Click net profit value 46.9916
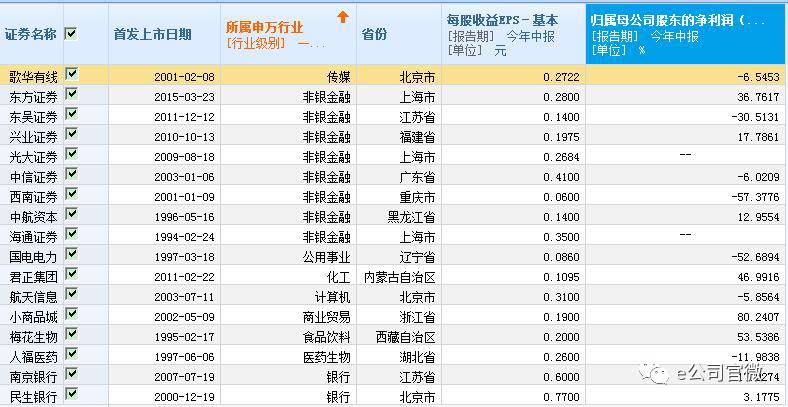The width and height of the screenshot is (788, 407). click(x=757, y=277)
